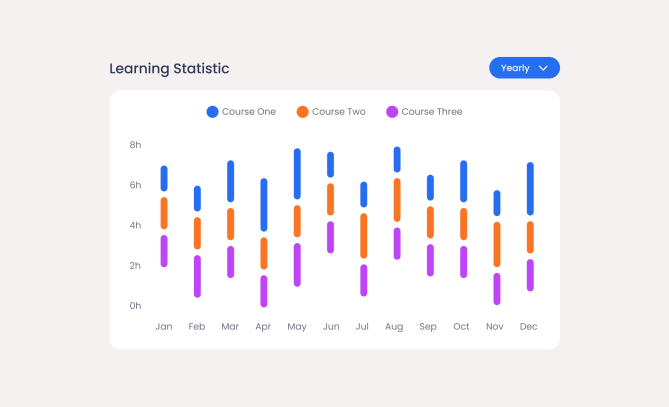Viewport: 669px width, 407px height.
Task: Click the 8h axis label
Action: (x=135, y=145)
